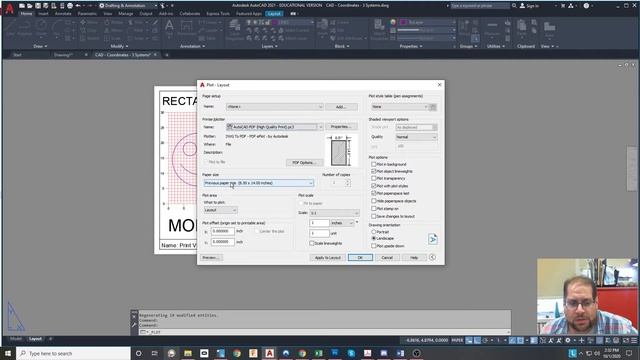Switch to the Insert ribbon tab
640x360 pixels.
[x=43, y=13]
